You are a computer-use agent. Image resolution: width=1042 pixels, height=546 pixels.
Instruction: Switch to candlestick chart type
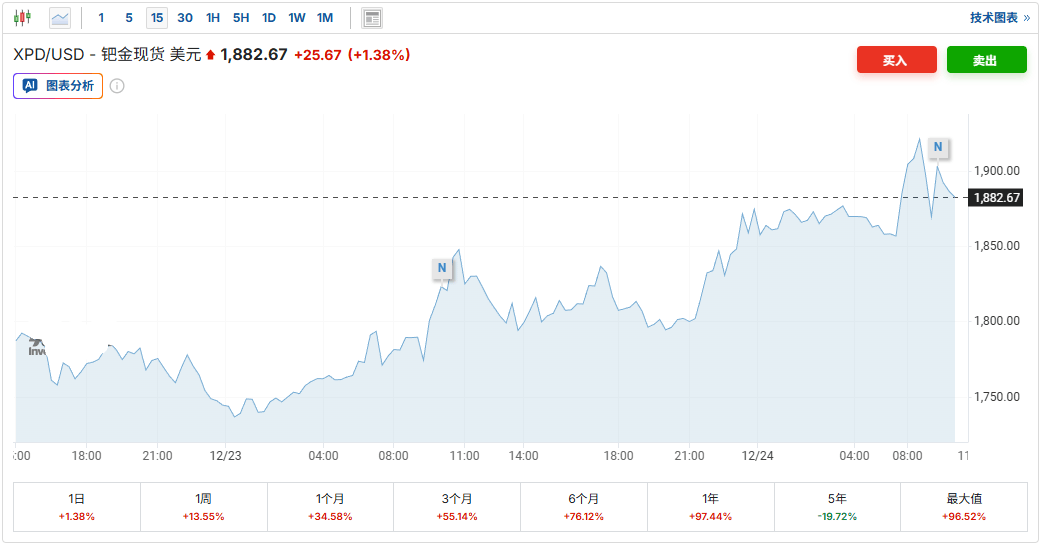point(23,18)
